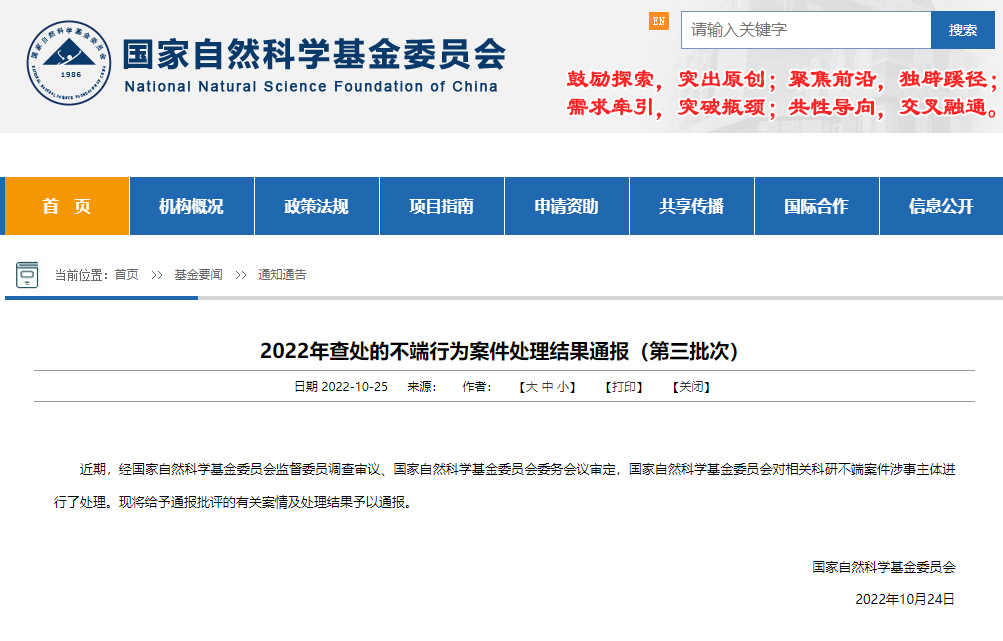Click the English name National Natural Science Foundation of China

click(311, 86)
